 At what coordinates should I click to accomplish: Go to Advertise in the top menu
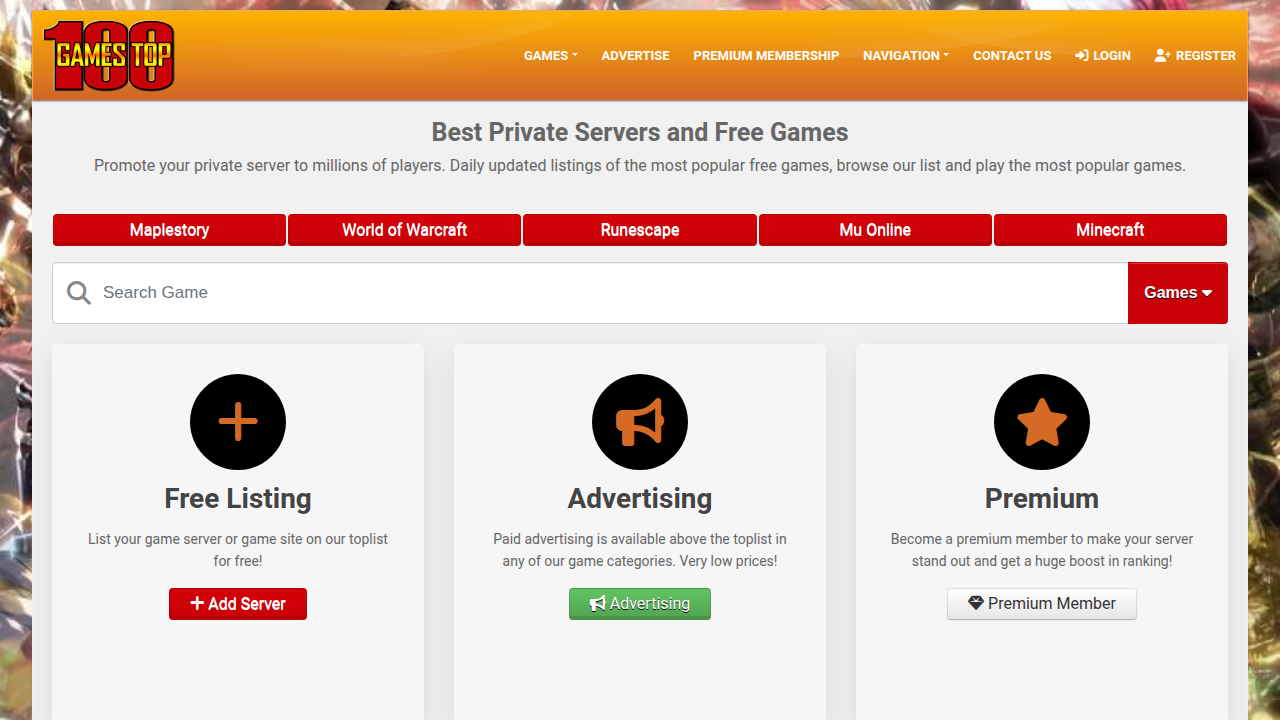(635, 56)
